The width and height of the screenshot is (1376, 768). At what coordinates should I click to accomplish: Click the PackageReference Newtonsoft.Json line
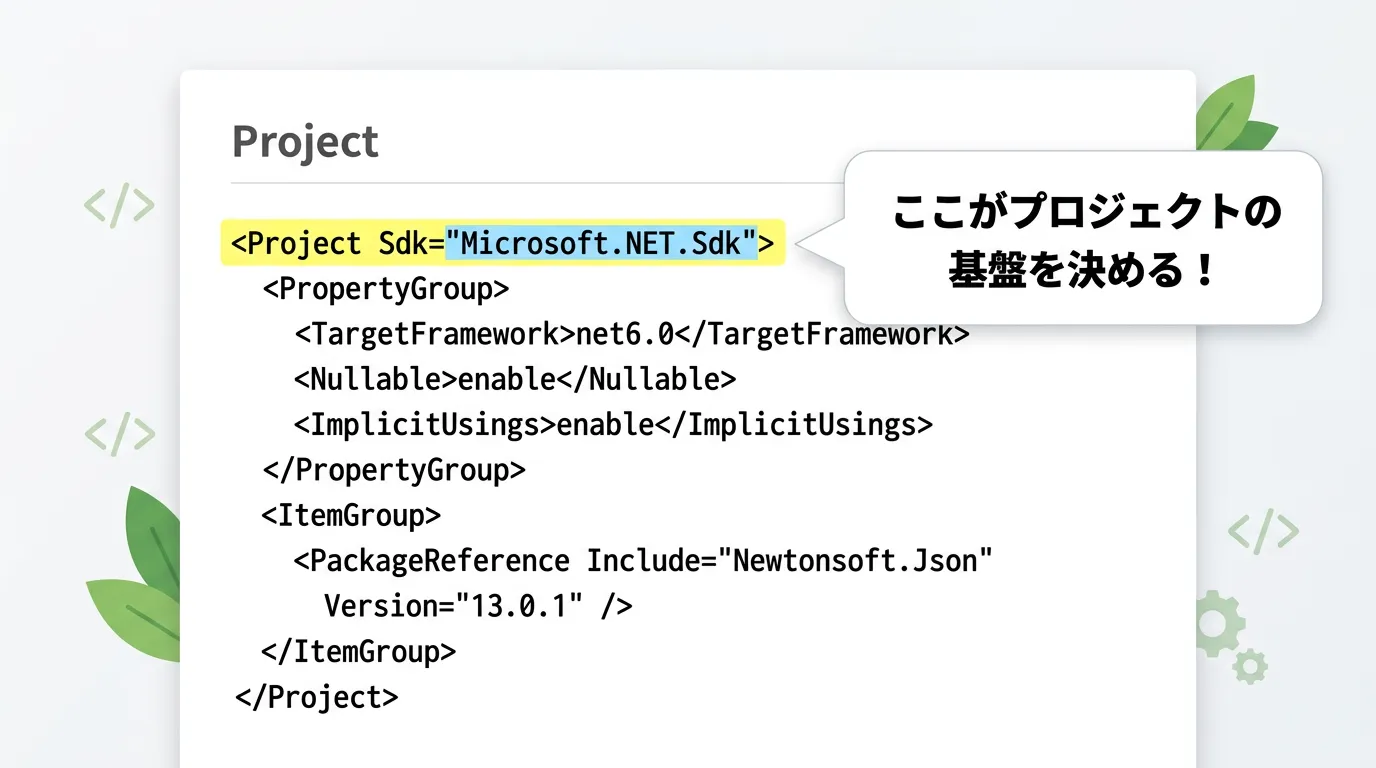pyautogui.click(x=642, y=560)
